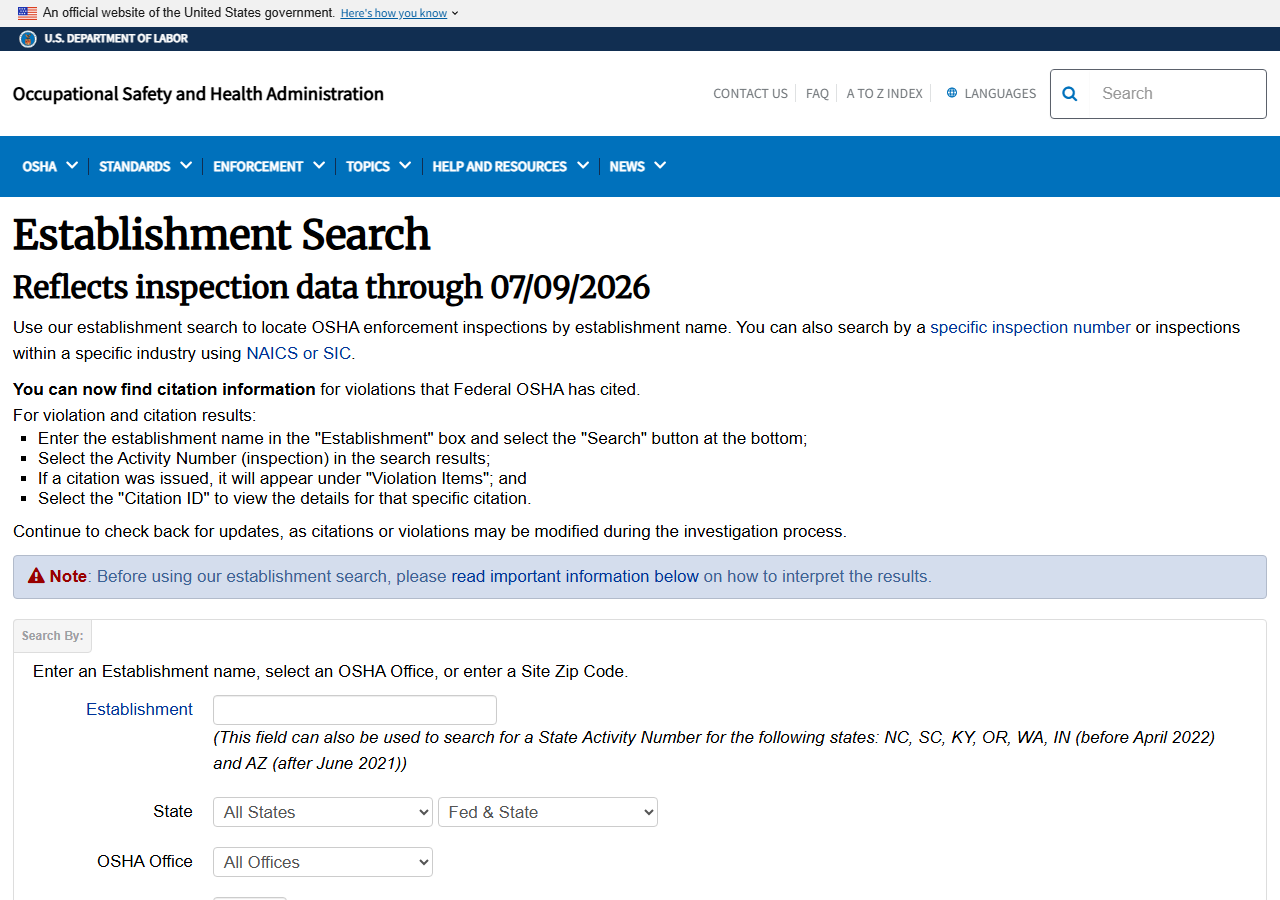Click the Establishment label link
The height and width of the screenshot is (900, 1280).
pyautogui.click(x=139, y=709)
